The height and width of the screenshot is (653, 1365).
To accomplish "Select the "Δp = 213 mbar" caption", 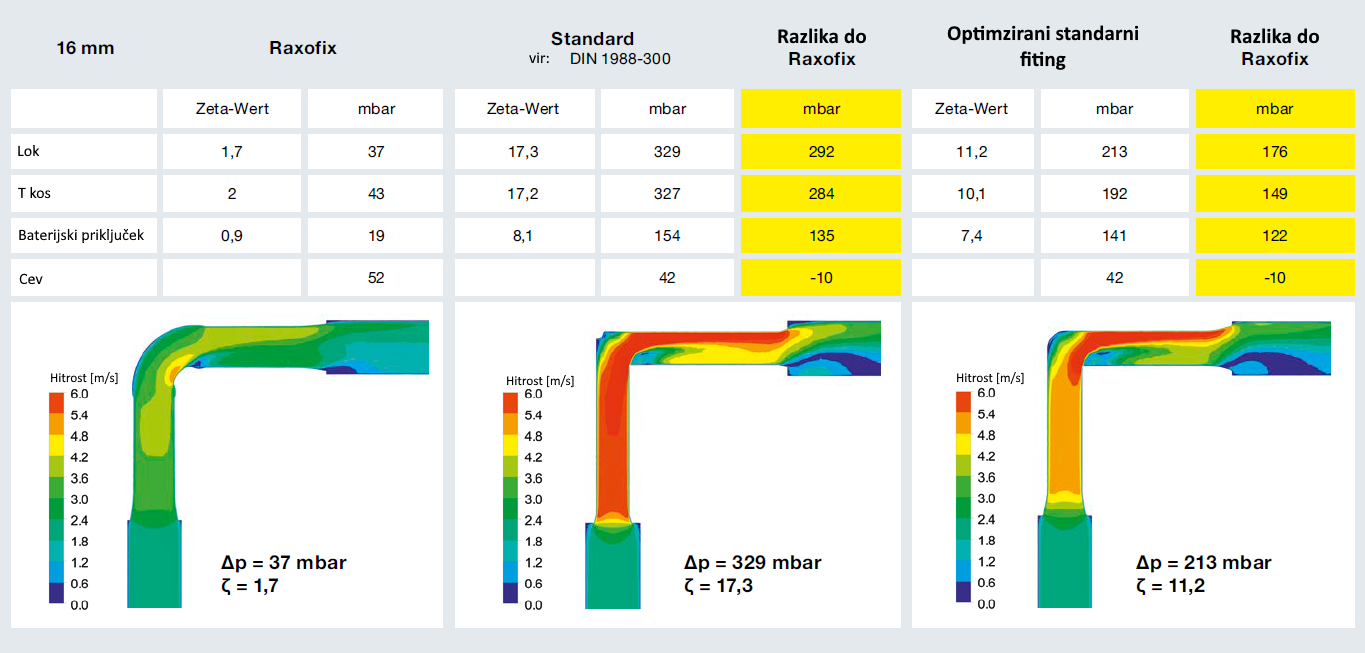I will (1204, 562).
